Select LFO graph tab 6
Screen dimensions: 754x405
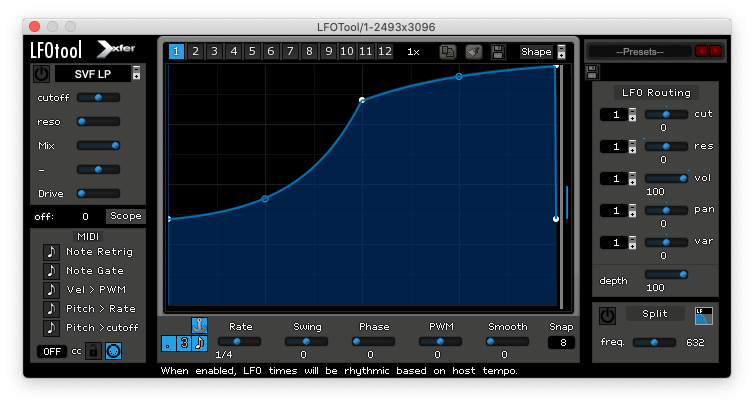coord(271,51)
